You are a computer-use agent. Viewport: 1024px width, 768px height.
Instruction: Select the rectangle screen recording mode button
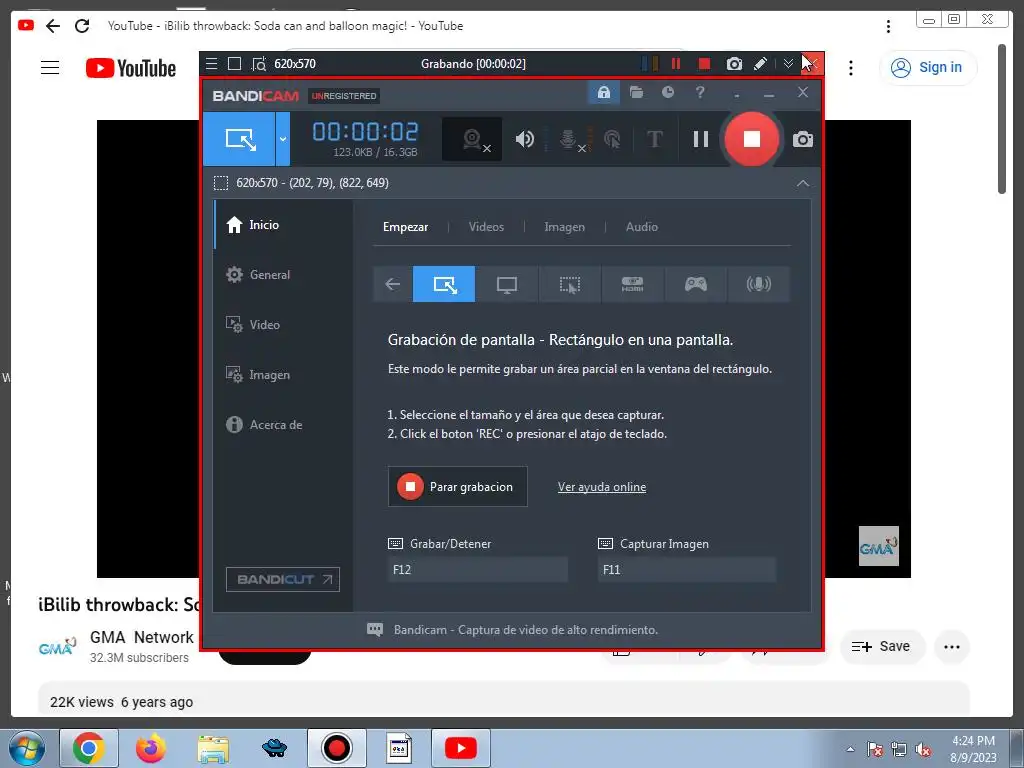239,139
